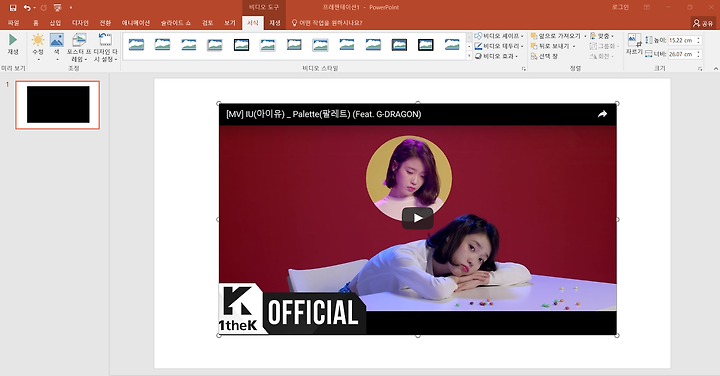Switch to the 디자인 Design tab
The image size is (720, 376).
(80, 22)
